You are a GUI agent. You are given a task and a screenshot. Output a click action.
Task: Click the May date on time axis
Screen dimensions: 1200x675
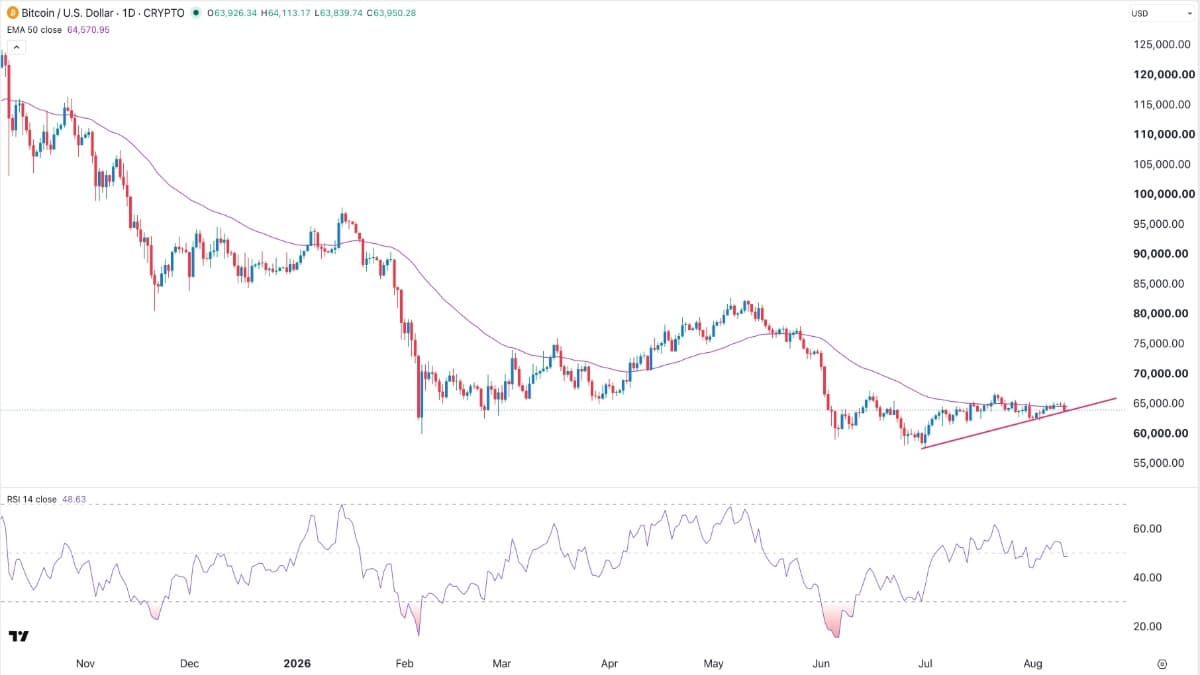[x=713, y=663]
